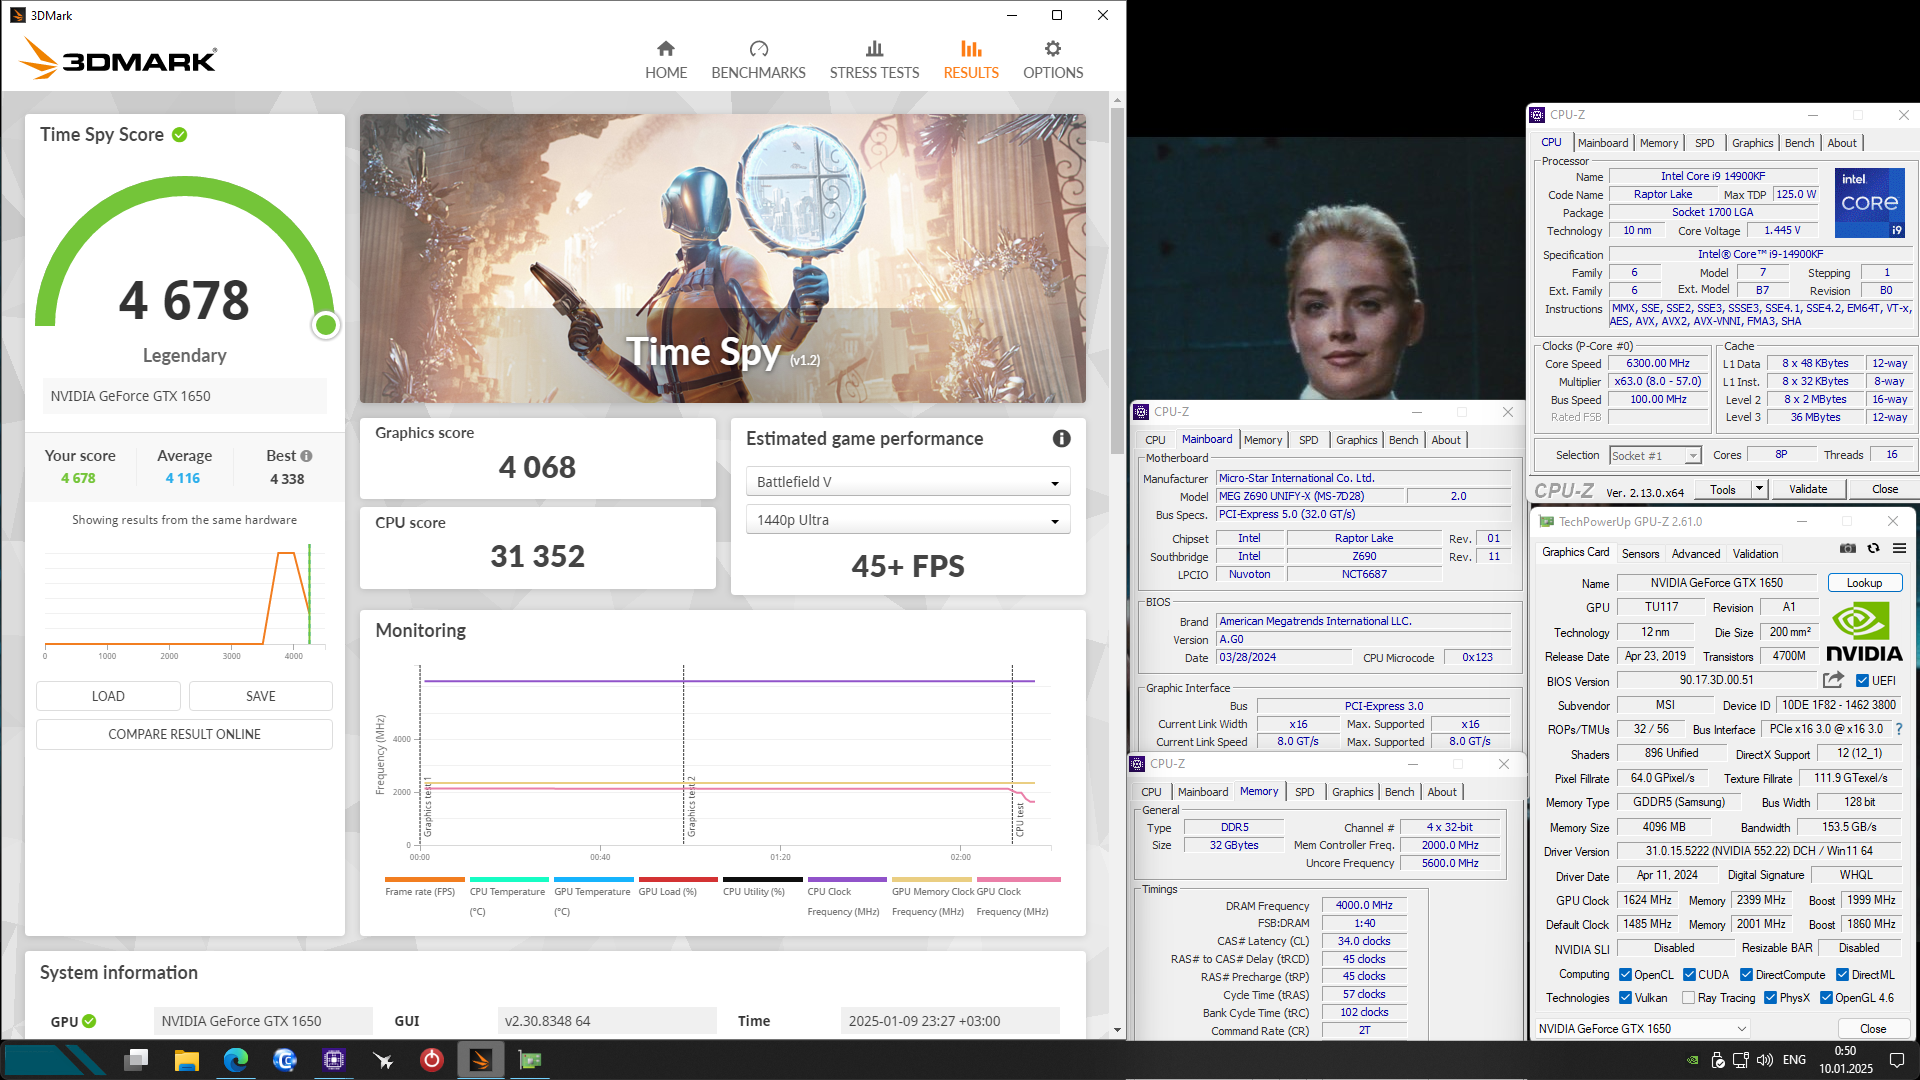
Task: Open 3DMark OPTIONS gear
Action: pyautogui.click(x=1052, y=49)
